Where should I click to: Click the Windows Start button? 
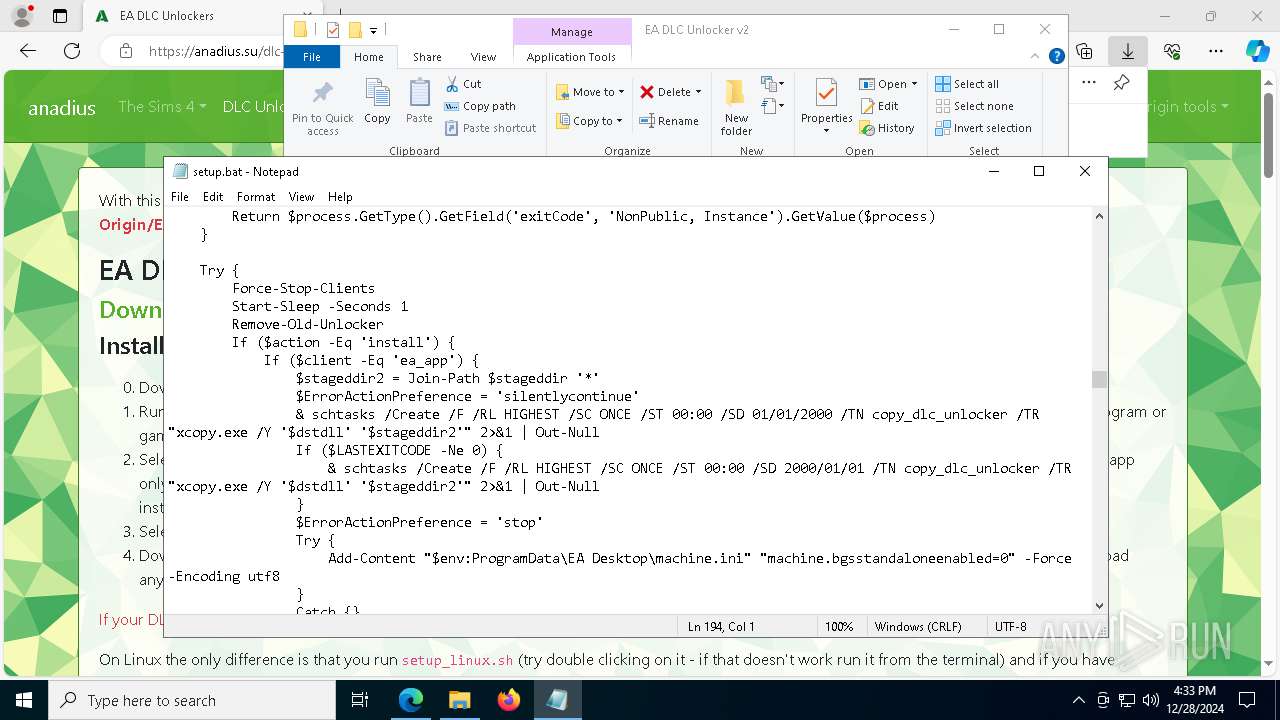pos(23,700)
